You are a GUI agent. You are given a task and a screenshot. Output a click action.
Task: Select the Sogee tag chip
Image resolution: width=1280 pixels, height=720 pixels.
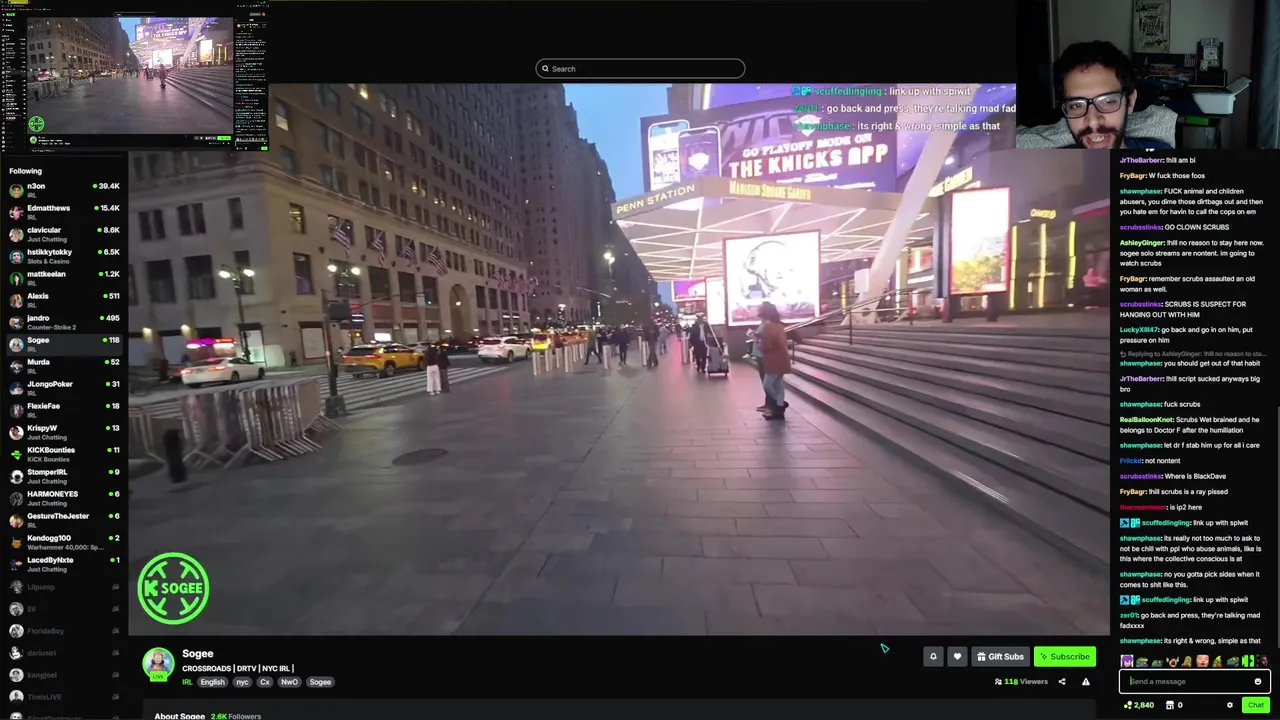[x=320, y=682]
